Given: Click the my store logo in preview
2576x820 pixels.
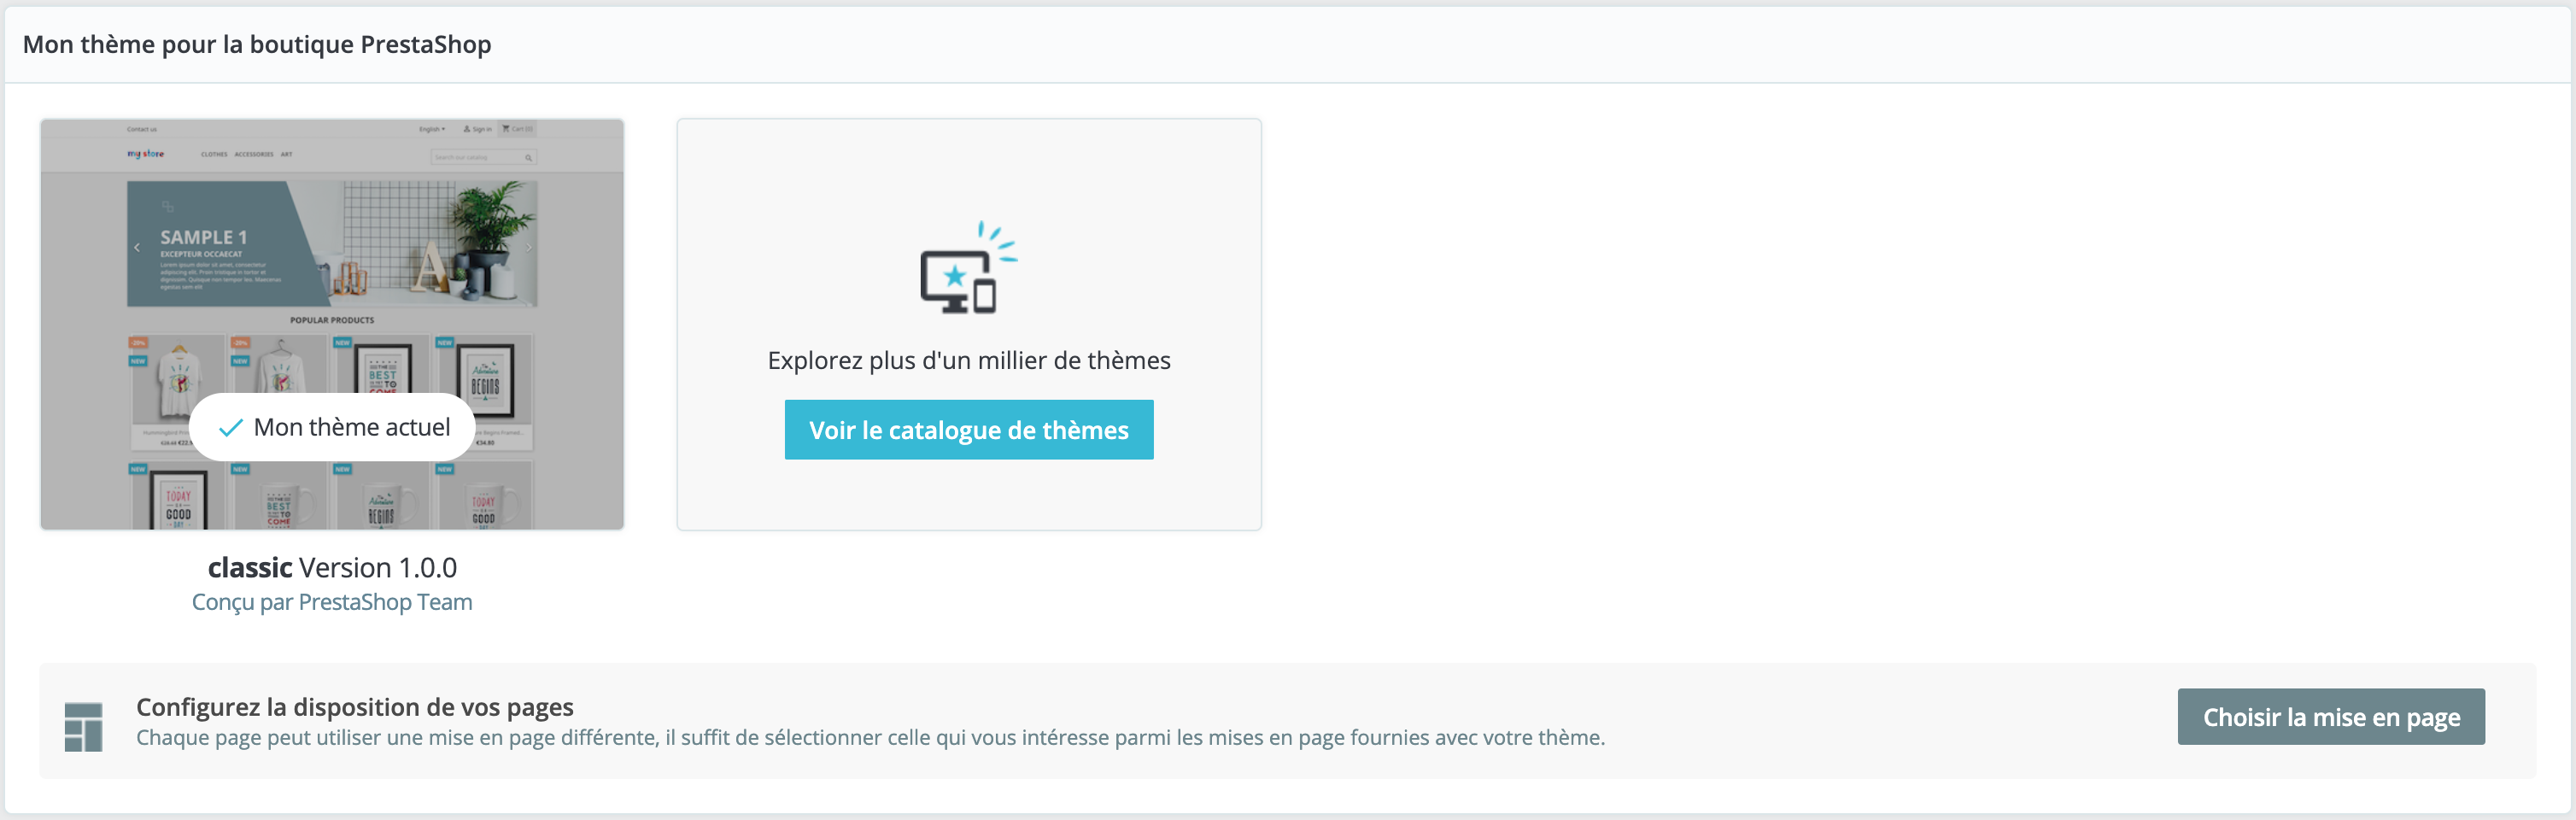Looking at the screenshot, I should (x=146, y=154).
